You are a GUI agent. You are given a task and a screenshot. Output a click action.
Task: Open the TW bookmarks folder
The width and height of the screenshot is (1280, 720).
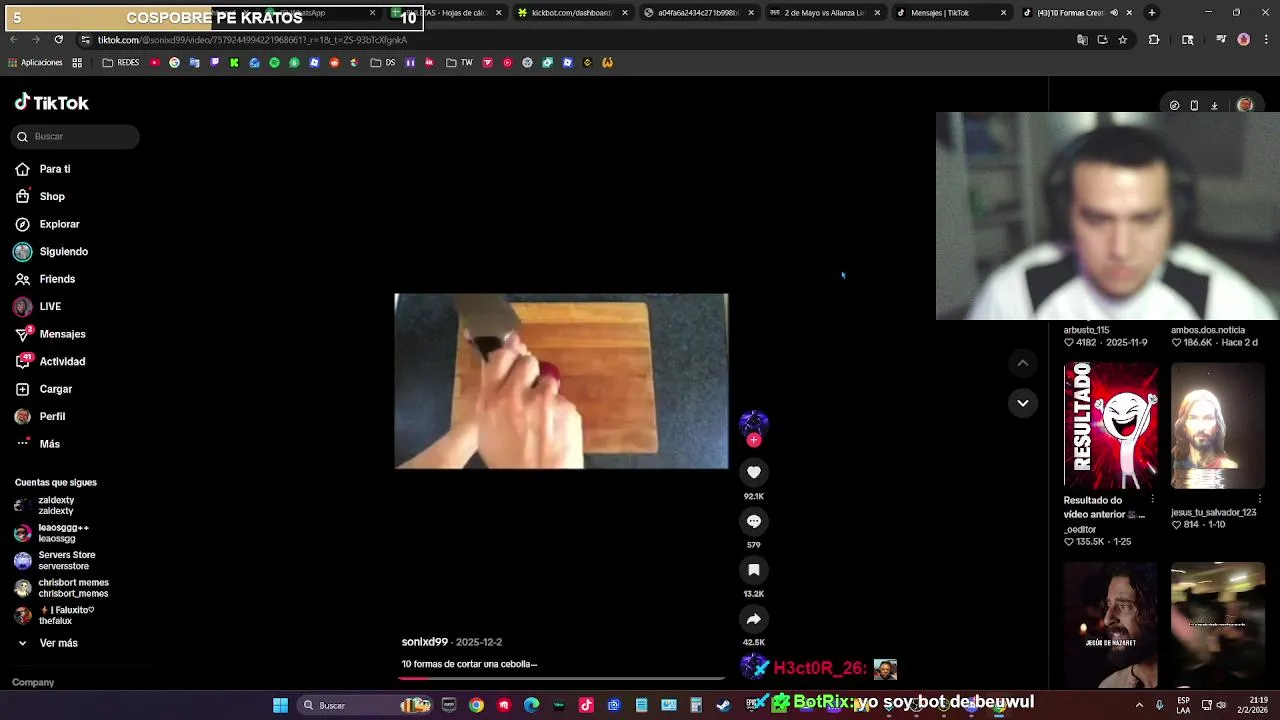pos(459,62)
